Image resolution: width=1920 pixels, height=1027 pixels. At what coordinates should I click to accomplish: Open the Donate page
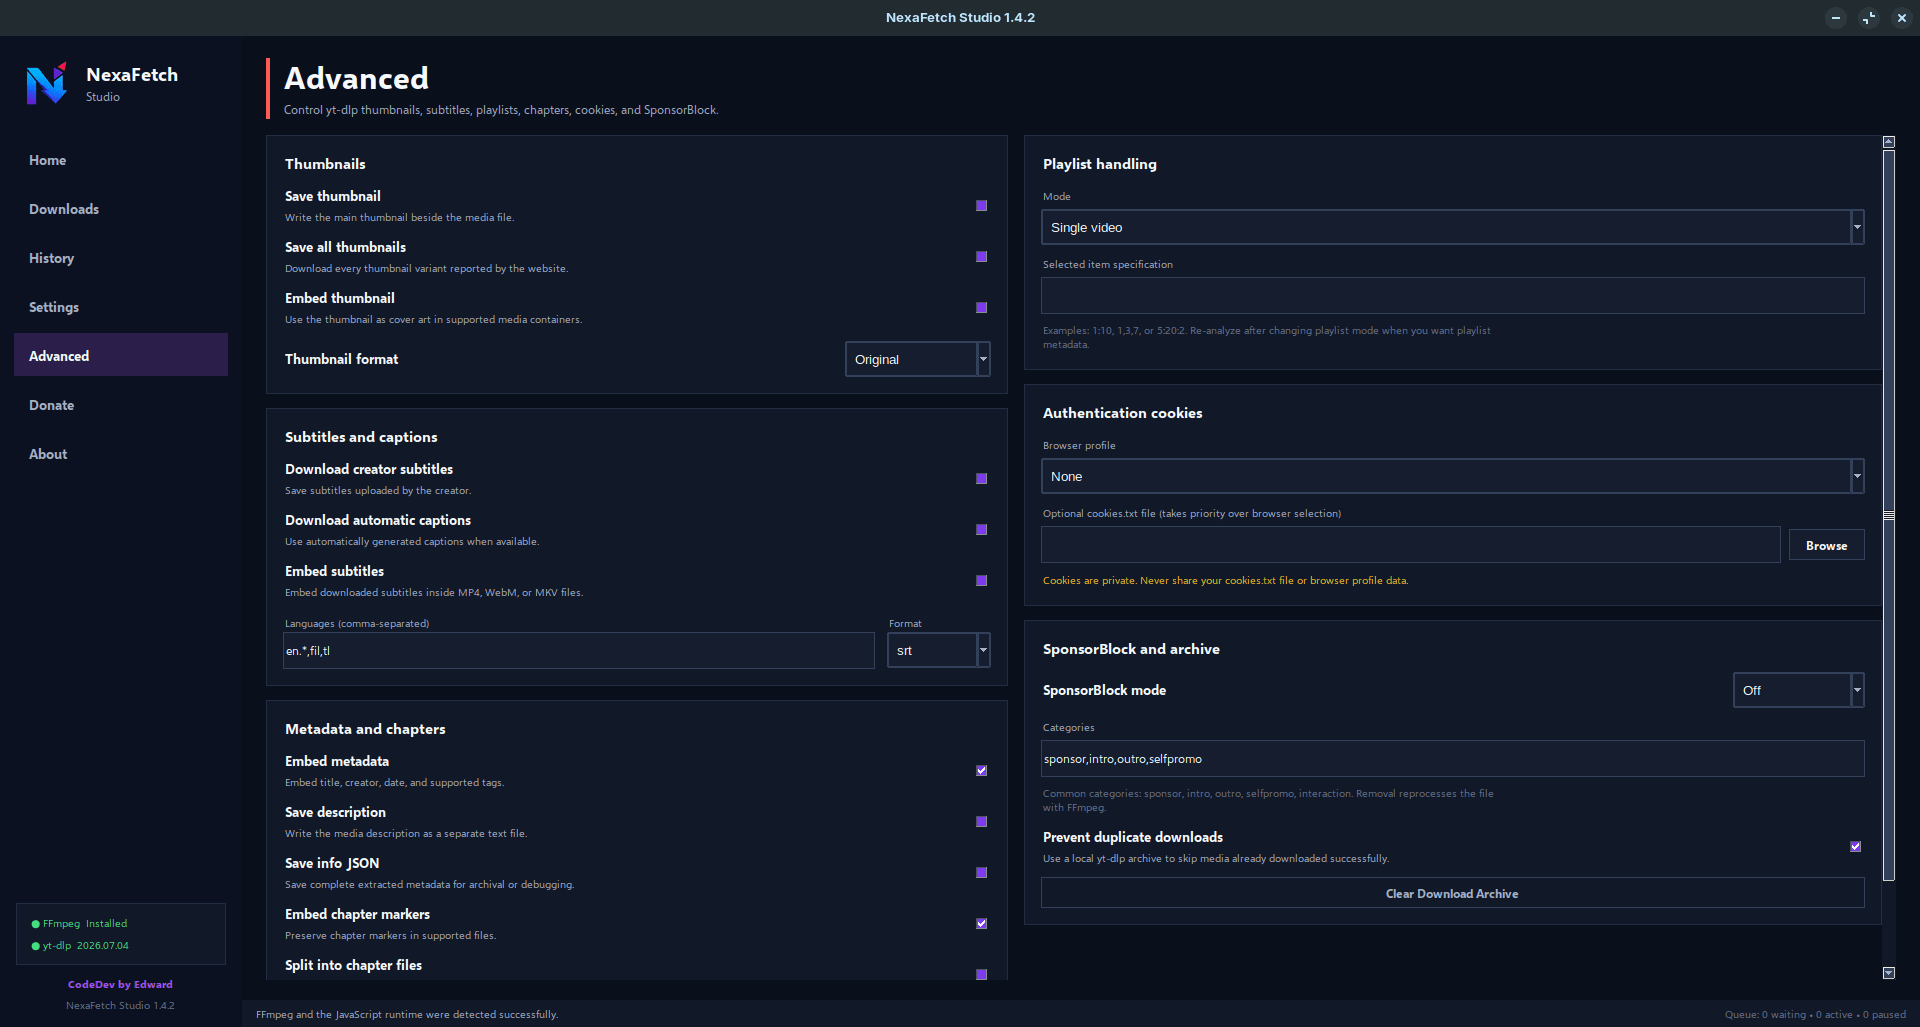pyautogui.click(x=121, y=405)
